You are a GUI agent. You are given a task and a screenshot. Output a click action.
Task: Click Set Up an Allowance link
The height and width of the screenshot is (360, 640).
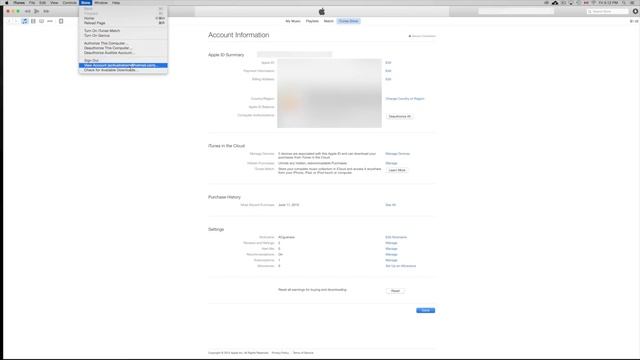(x=400, y=266)
